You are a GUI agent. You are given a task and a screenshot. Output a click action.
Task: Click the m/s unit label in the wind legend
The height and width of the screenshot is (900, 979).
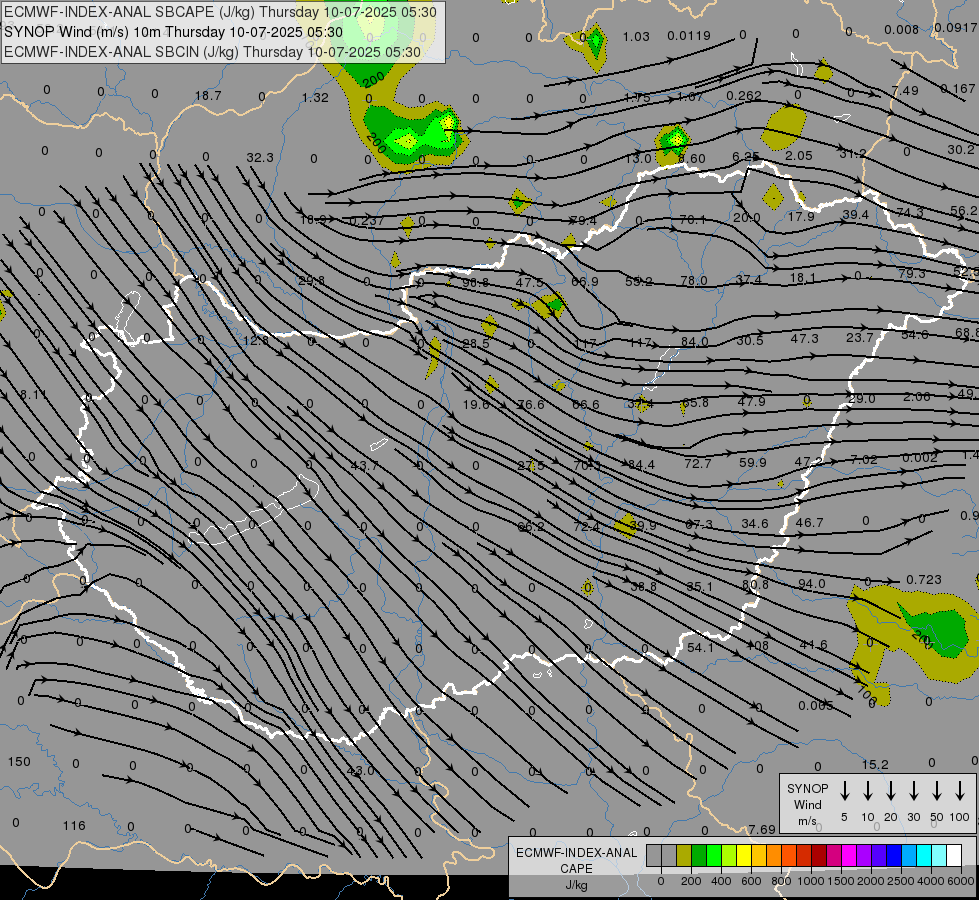point(807,821)
